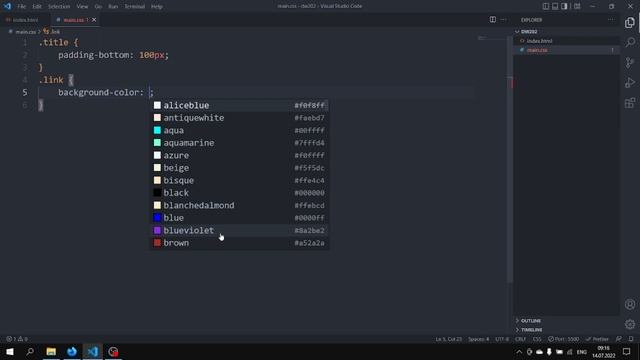Click the errors and warnings status indicator

(x=17, y=339)
